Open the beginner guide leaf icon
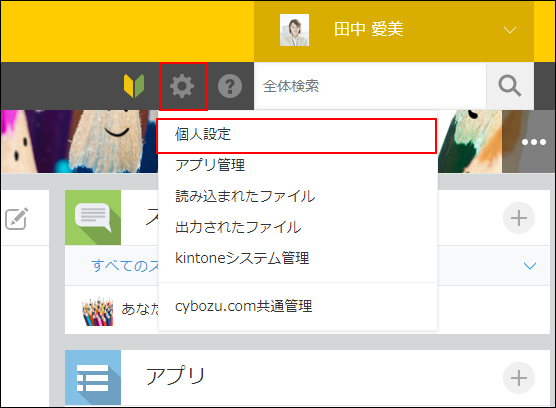The width and height of the screenshot is (556, 408). tap(134, 86)
